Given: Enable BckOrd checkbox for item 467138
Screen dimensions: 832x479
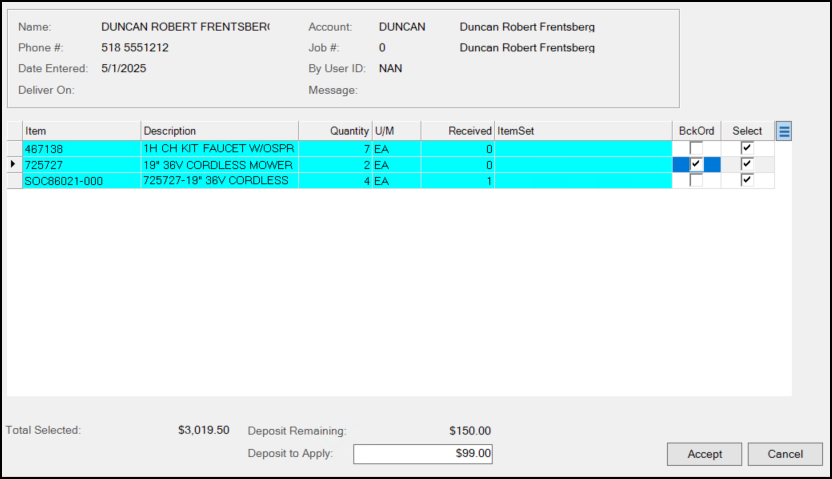Looking at the screenshot, I should [696, 148].
